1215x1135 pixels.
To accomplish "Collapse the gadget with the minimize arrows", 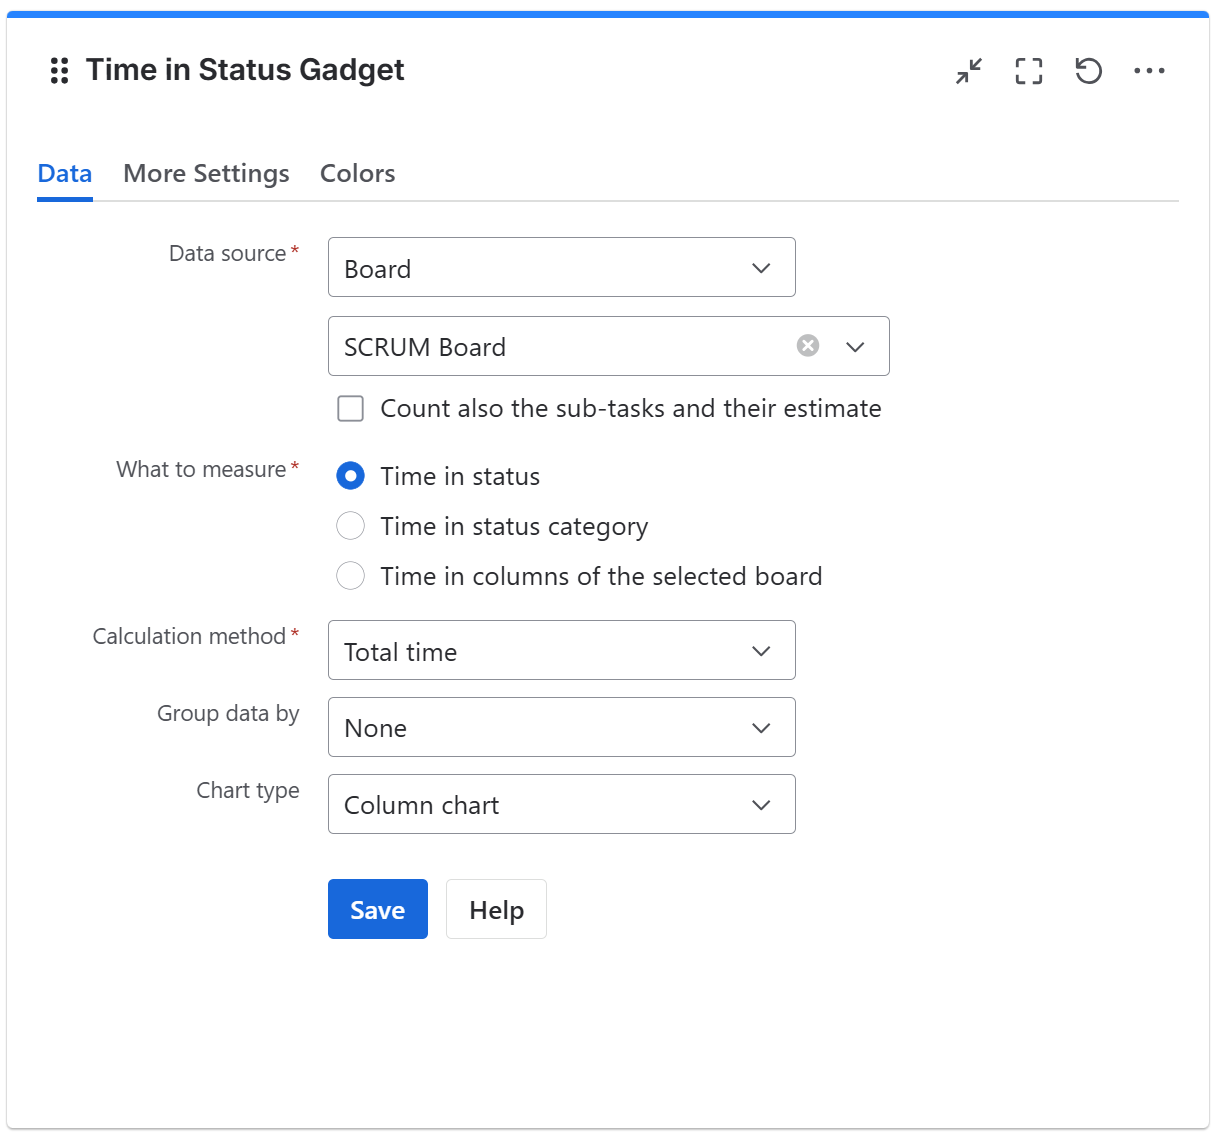I will pyautogui.click(x=968, y=70).
